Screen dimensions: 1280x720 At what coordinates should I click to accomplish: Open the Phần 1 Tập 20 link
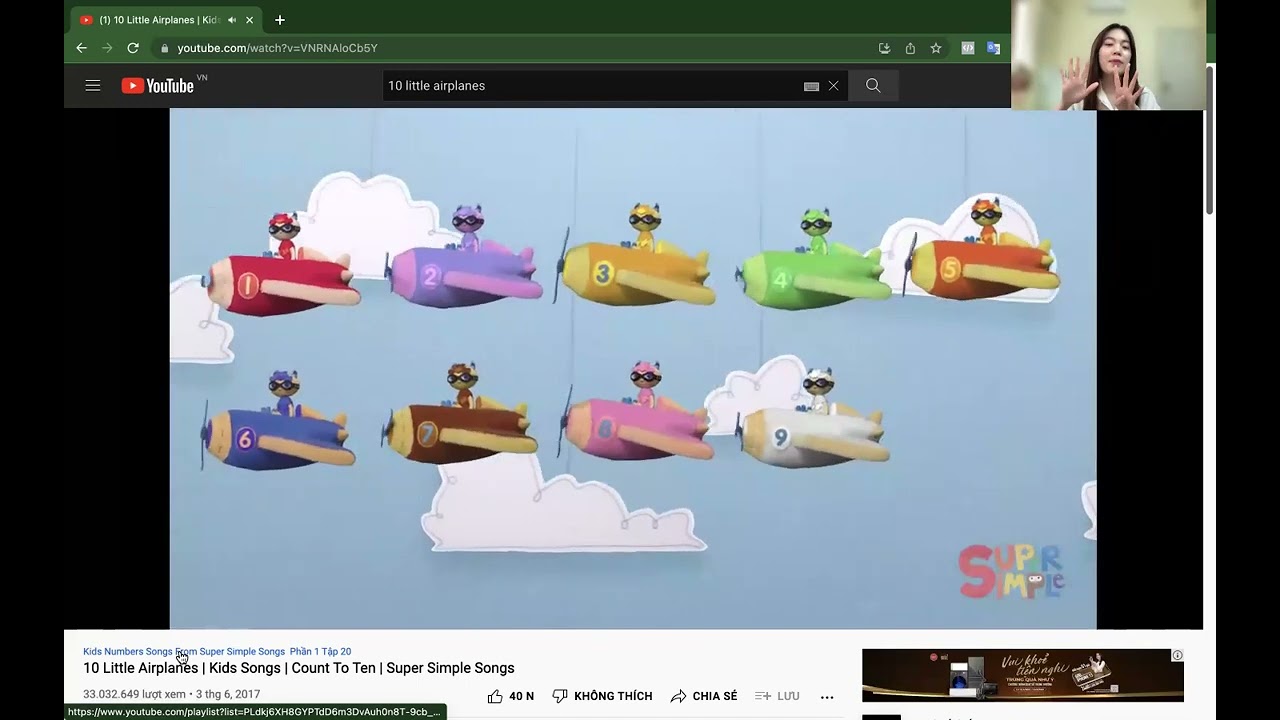320,652
